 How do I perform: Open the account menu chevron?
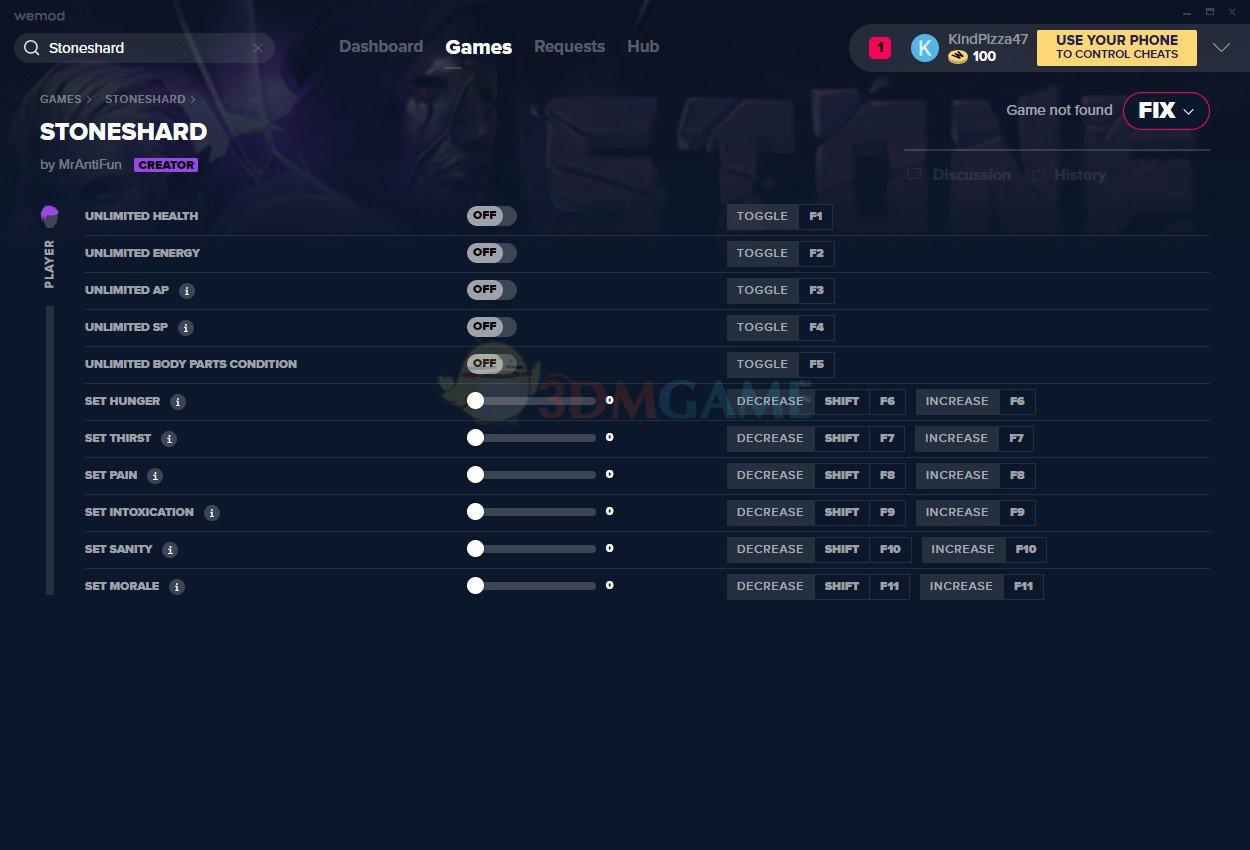pos(1221,48)
